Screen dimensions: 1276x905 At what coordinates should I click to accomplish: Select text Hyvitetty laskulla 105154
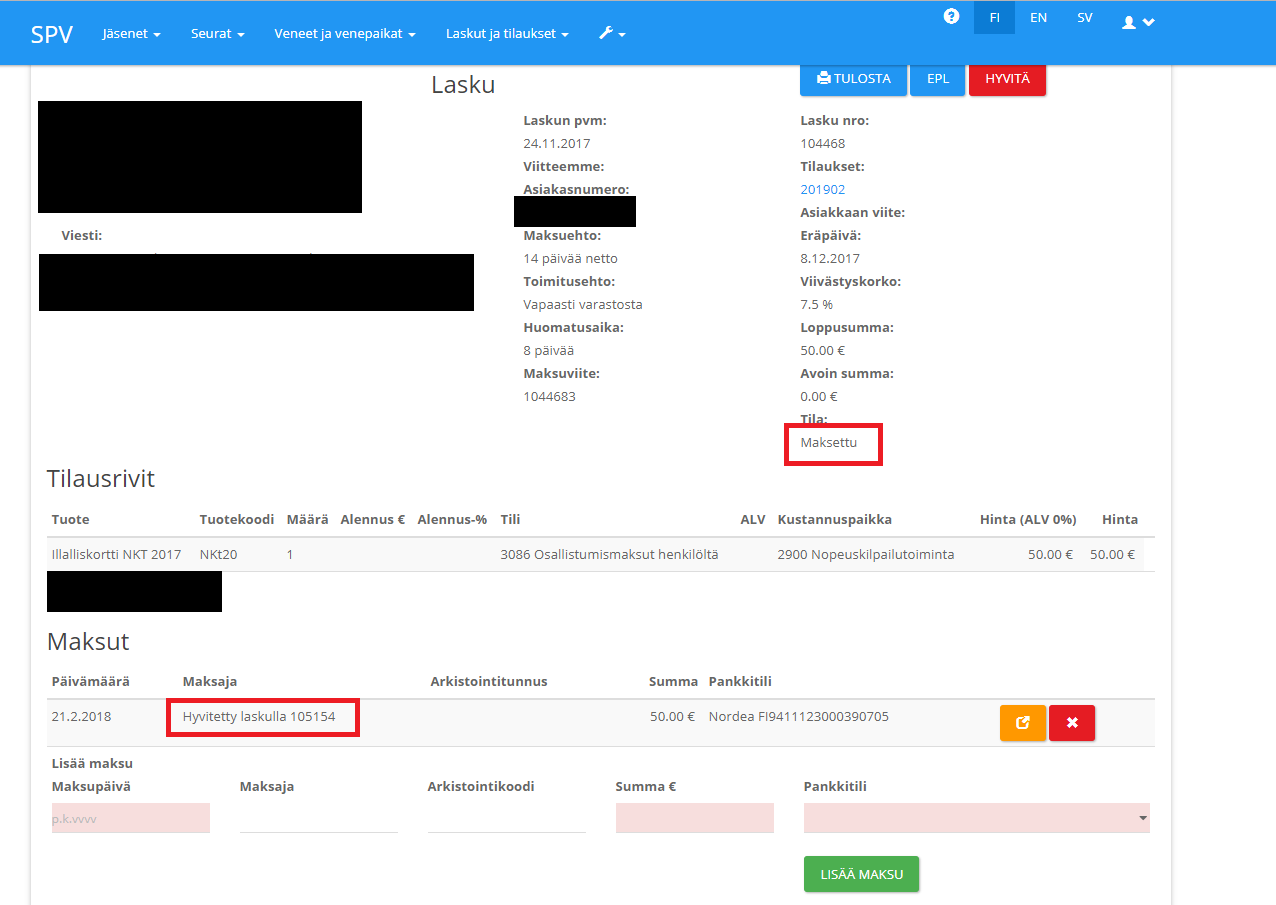[259, 716]
